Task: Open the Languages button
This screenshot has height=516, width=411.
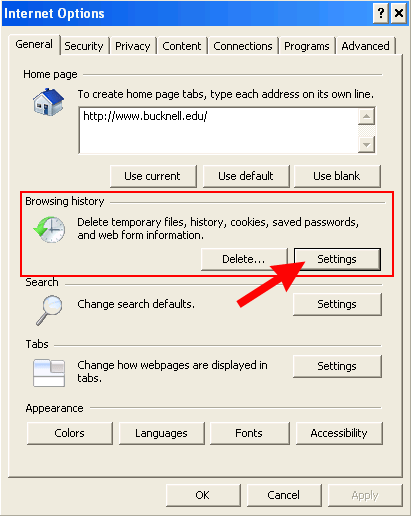Action: coord(161,433)
